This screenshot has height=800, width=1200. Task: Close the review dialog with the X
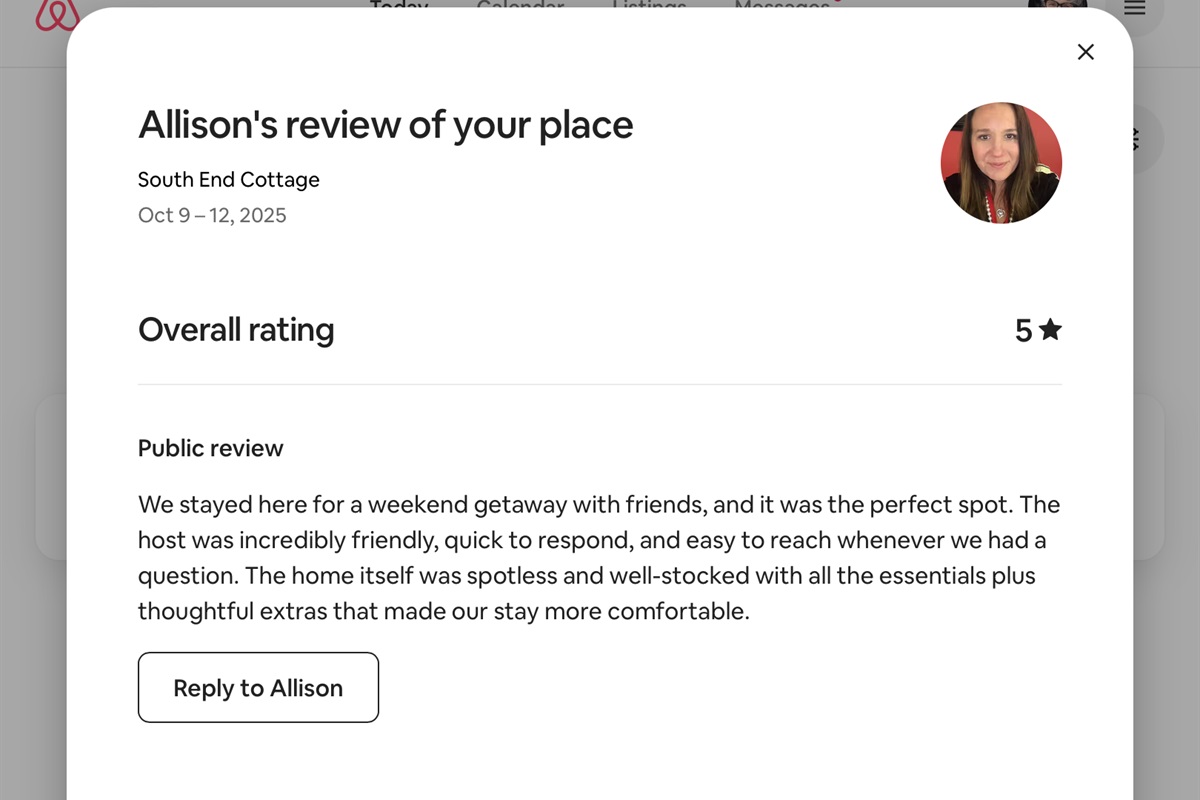[x=1085, y=51]
